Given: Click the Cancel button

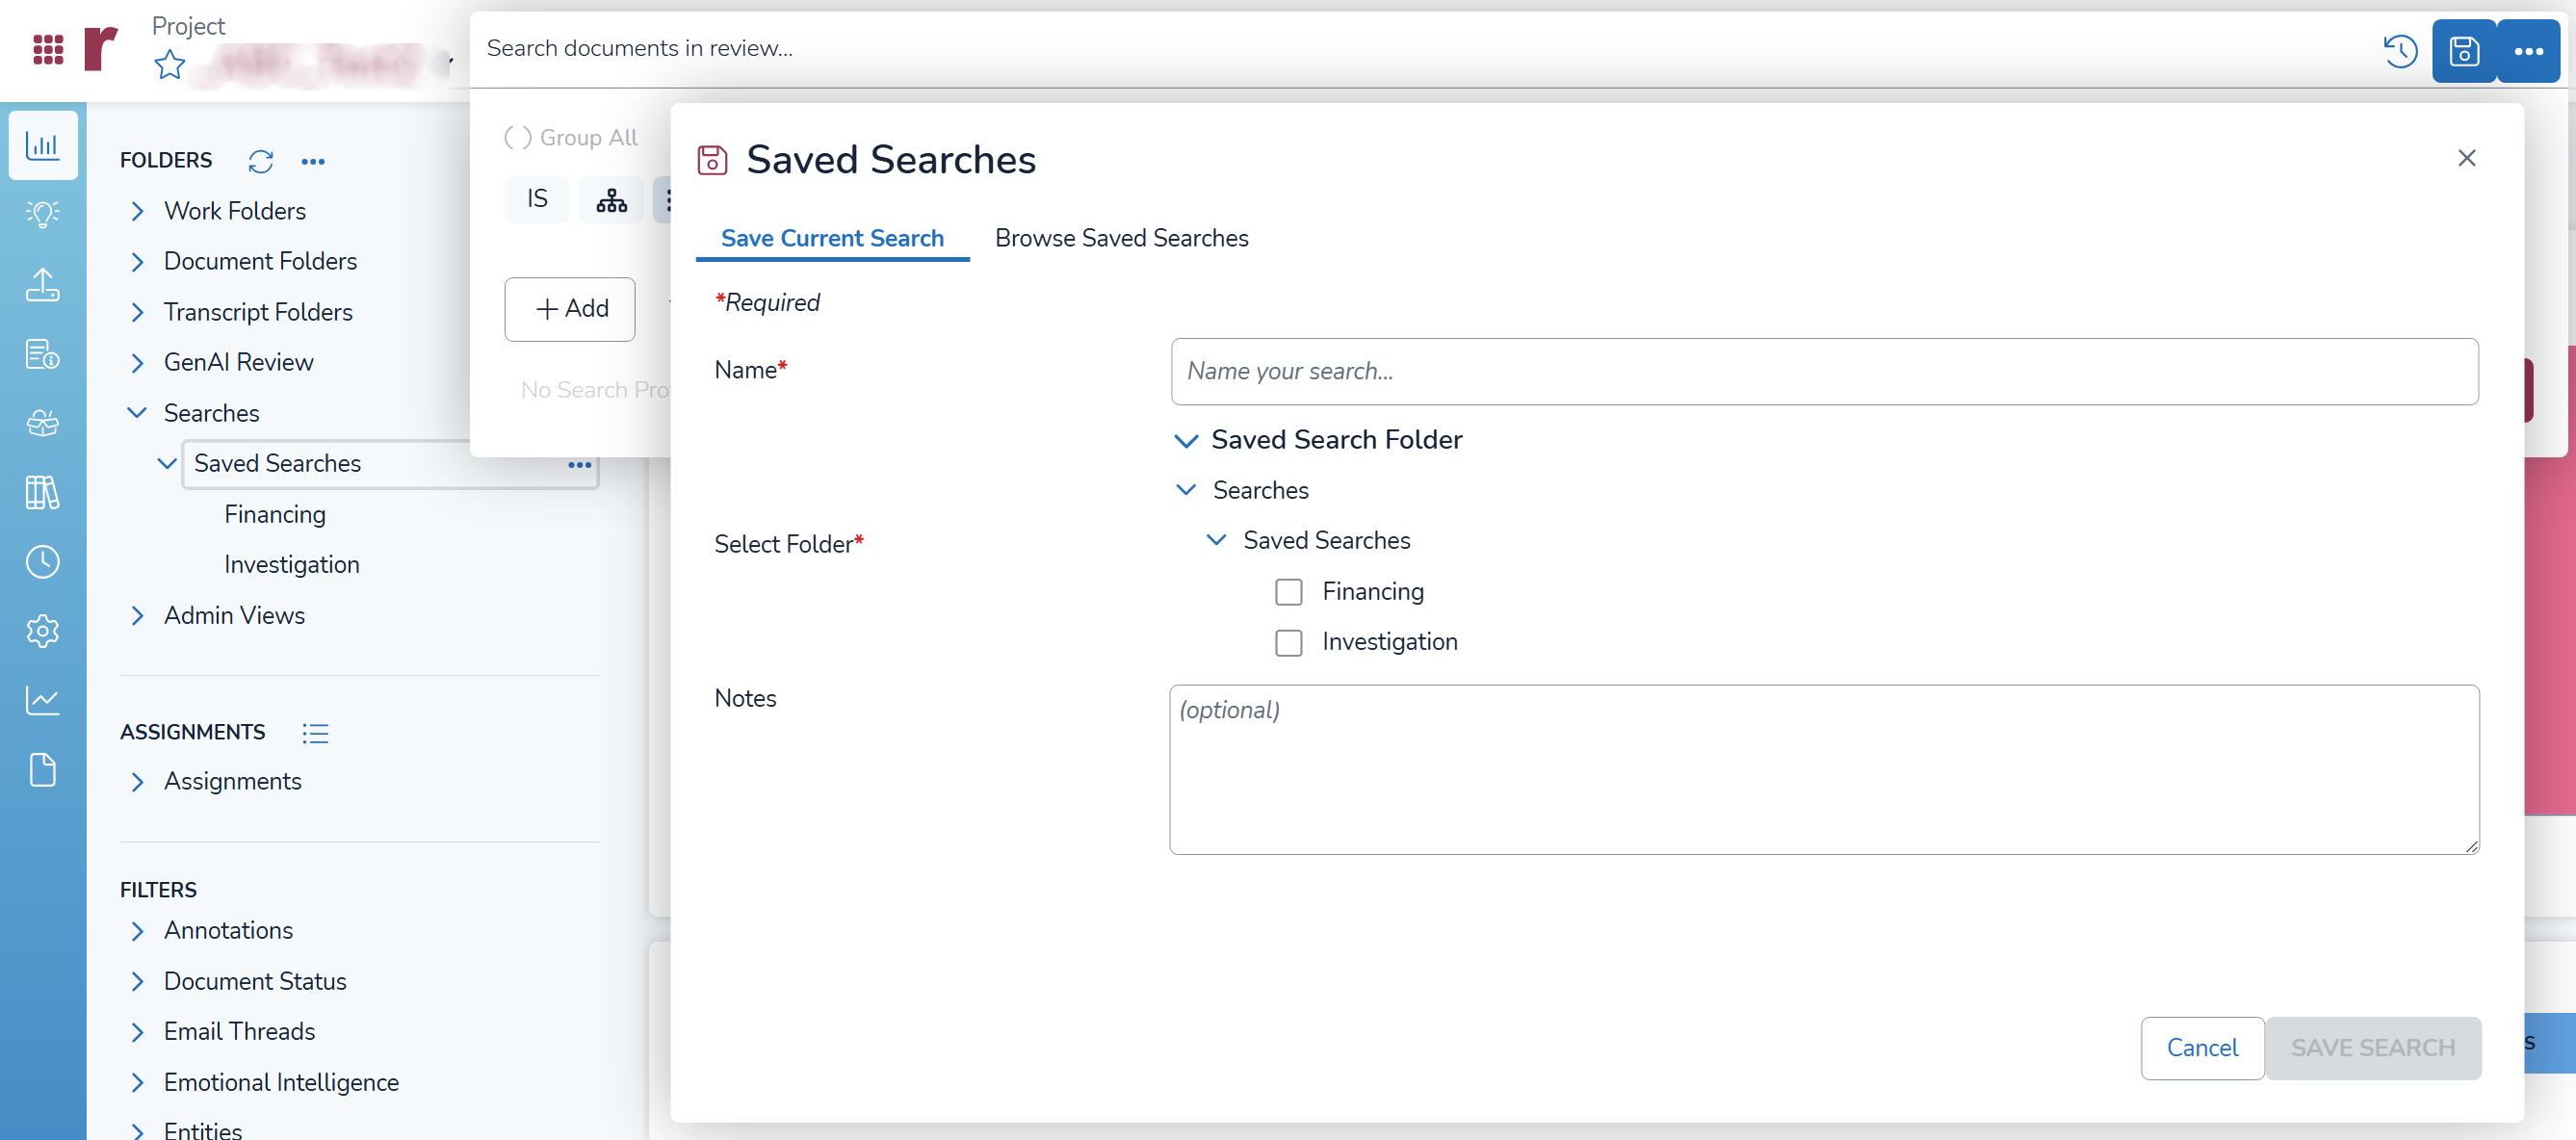Looking at the screenshot, I should [x=2201, y=1047].
